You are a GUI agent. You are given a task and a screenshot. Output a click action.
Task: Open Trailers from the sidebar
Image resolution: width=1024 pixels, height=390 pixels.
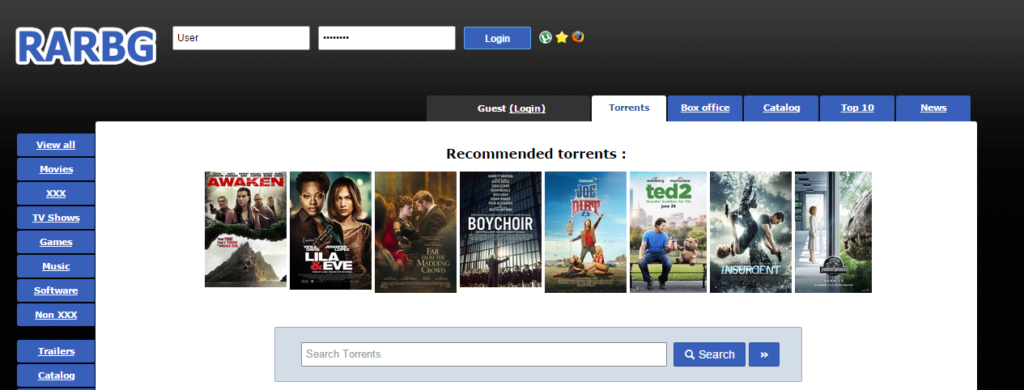[56, 351]
